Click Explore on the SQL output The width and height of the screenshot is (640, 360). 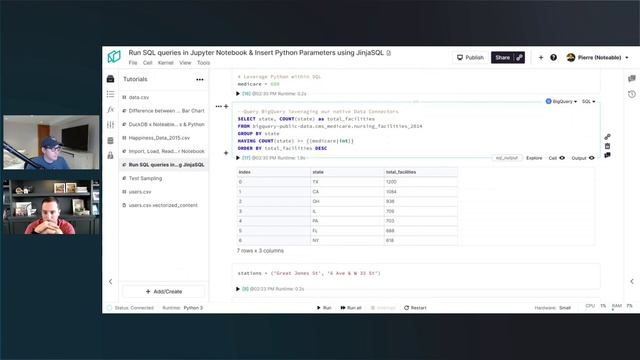[x=534, y=158]
